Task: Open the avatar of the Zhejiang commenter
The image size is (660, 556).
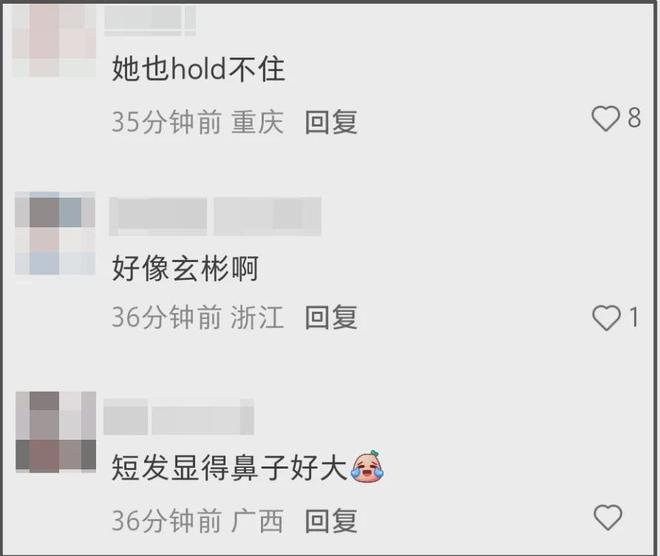Action: (55, 233)
